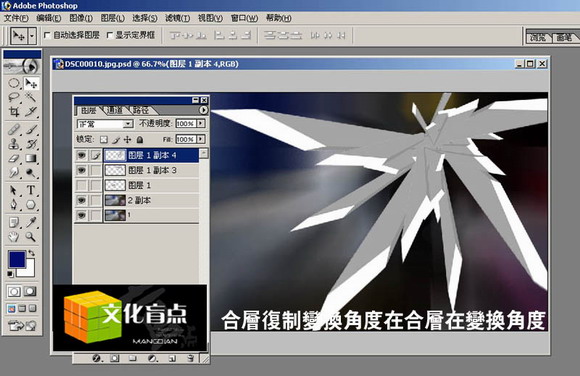
Task: Enable the 显示定界框 checkbox
Action: point(109,35)
